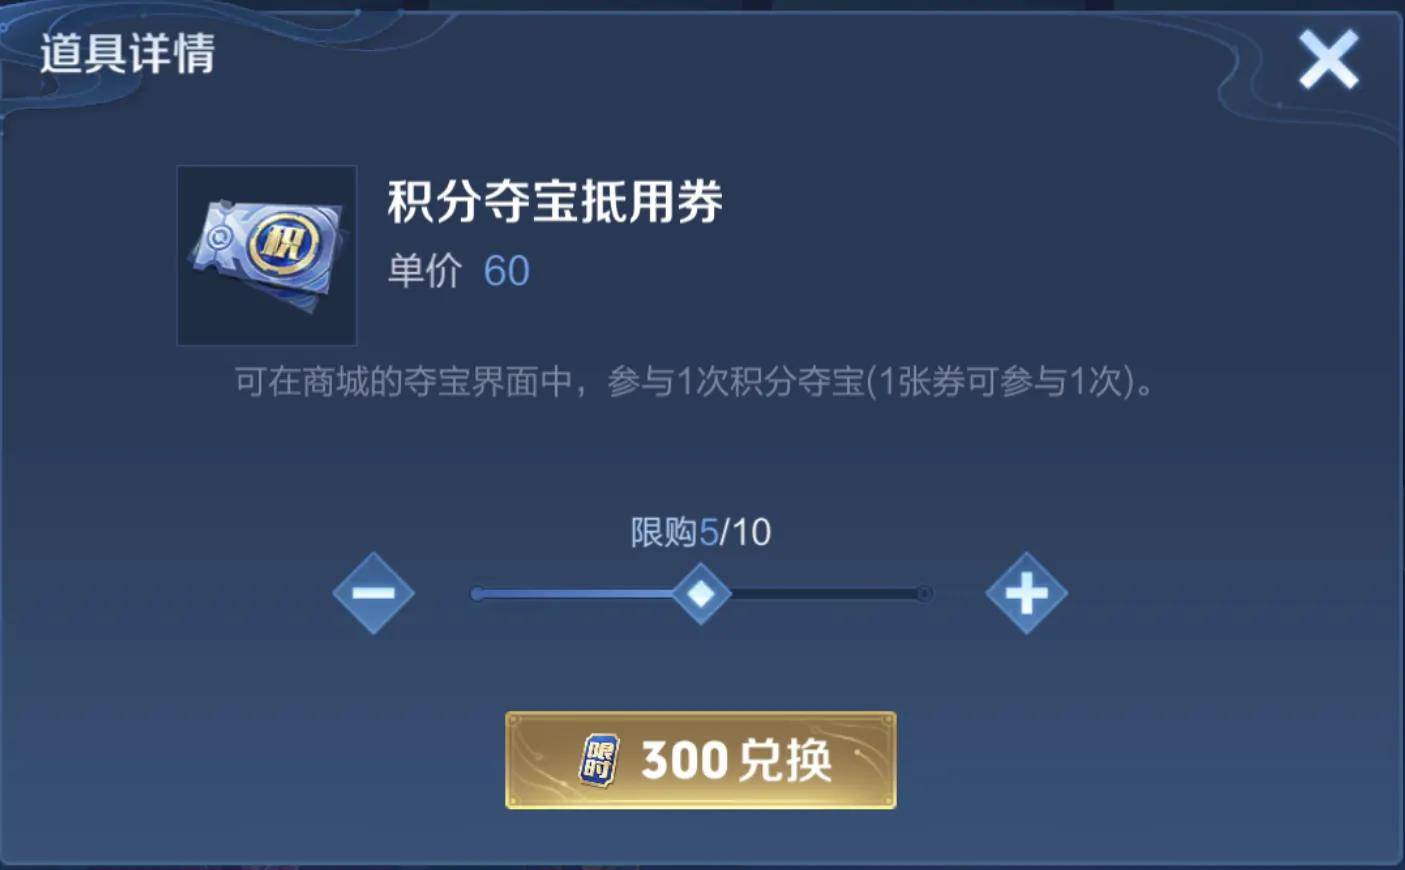Click the number 300 on the exchange button
The width and height of the screenshot is (1405, 870).
click(685, 760)
